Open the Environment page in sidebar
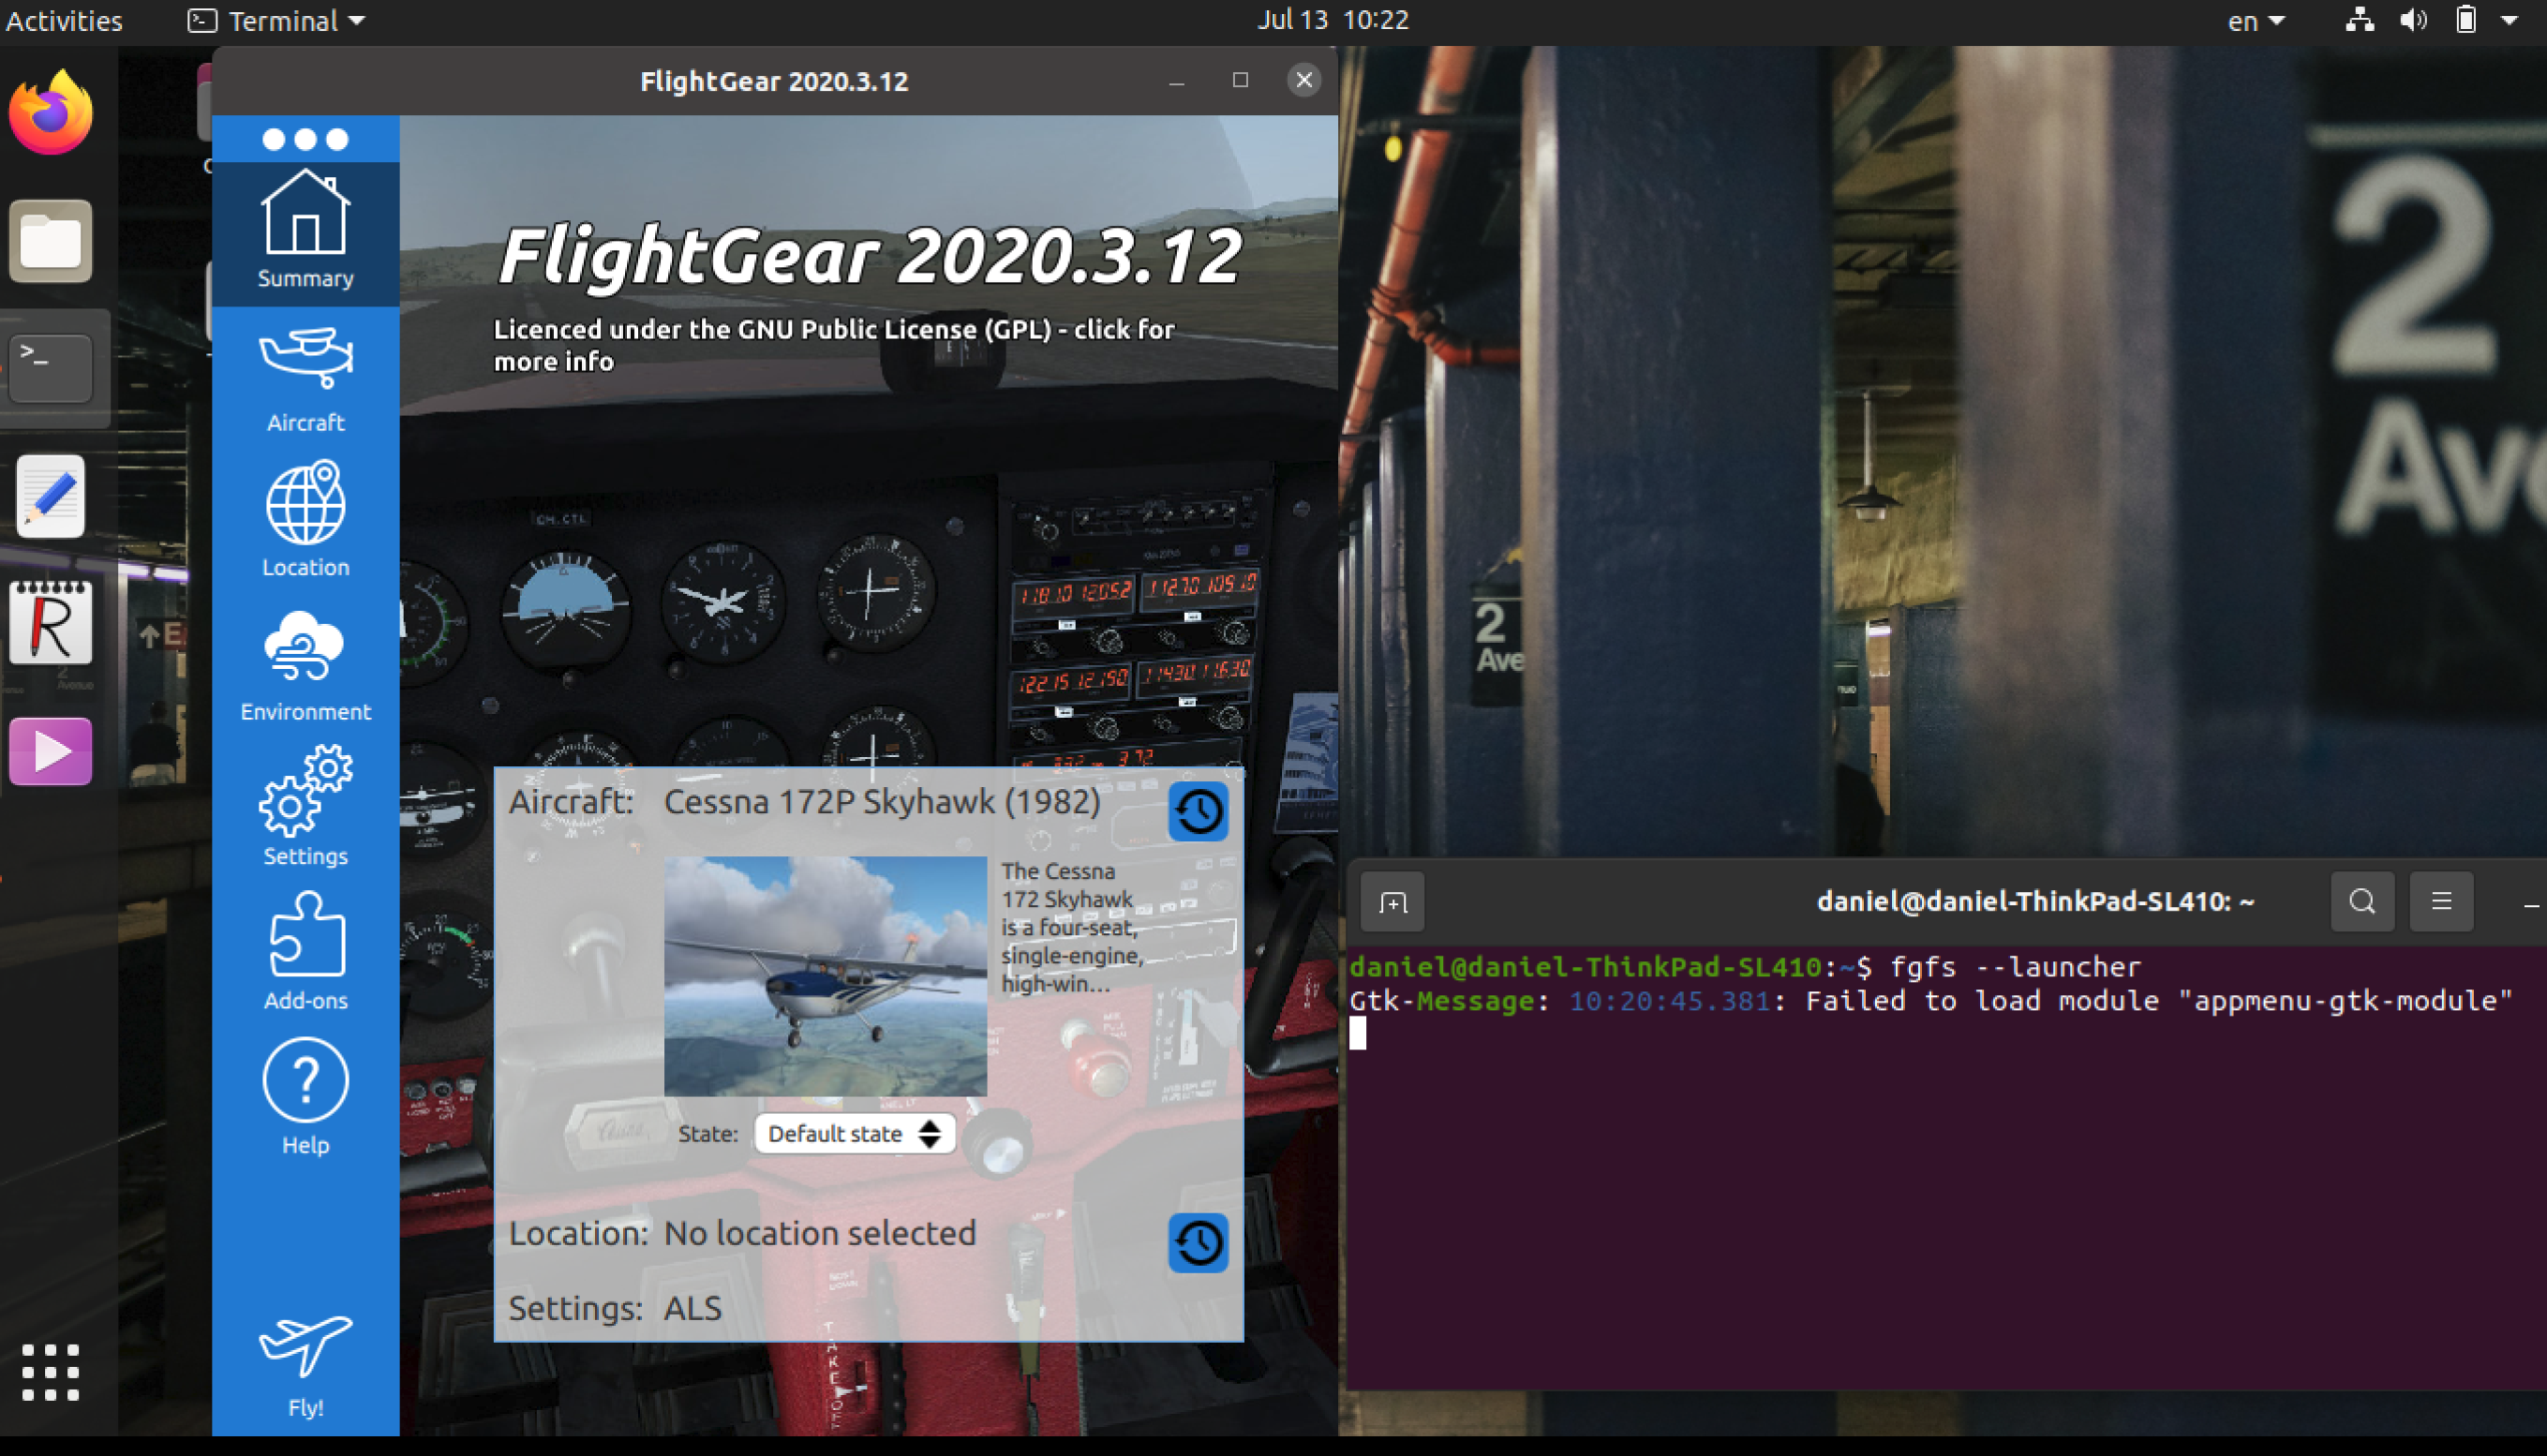The image size is (2547, 1456). pos(305,665)
